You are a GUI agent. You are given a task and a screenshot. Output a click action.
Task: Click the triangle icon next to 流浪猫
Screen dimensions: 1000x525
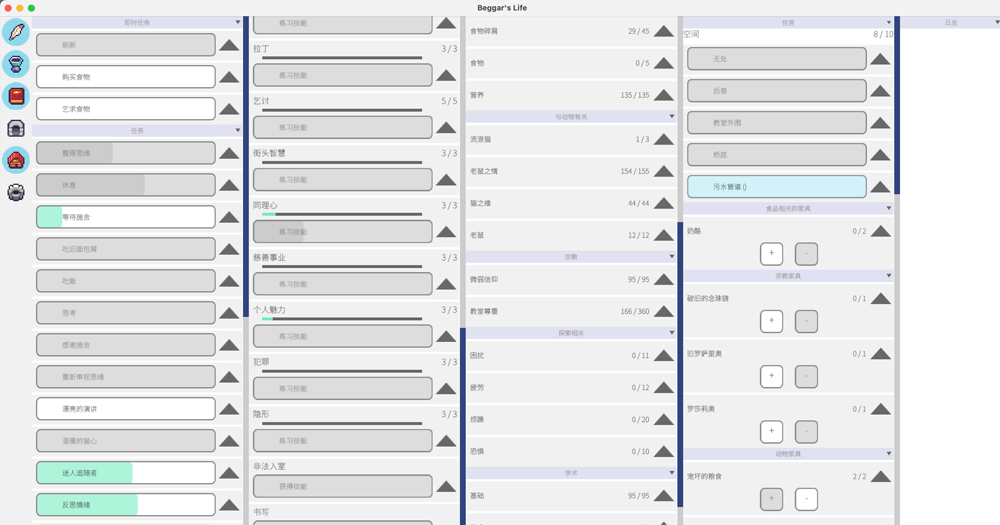pyautogui.click(x=663, y=140)
